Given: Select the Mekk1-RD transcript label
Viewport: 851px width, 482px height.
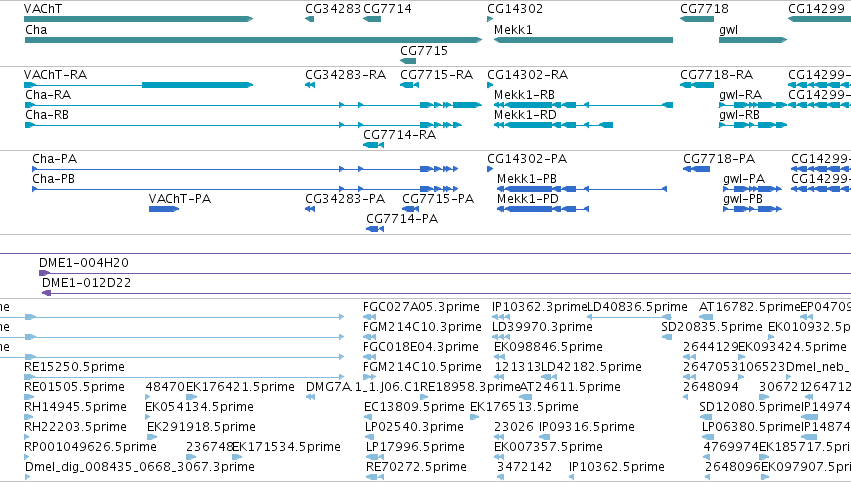Looking at the screenshot, I should click(525, 115).
